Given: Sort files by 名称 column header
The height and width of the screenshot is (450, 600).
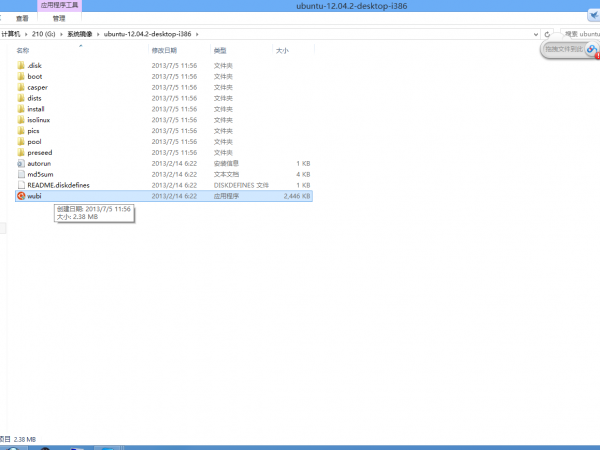Looking at the screenshot, I should coord(23,49).
